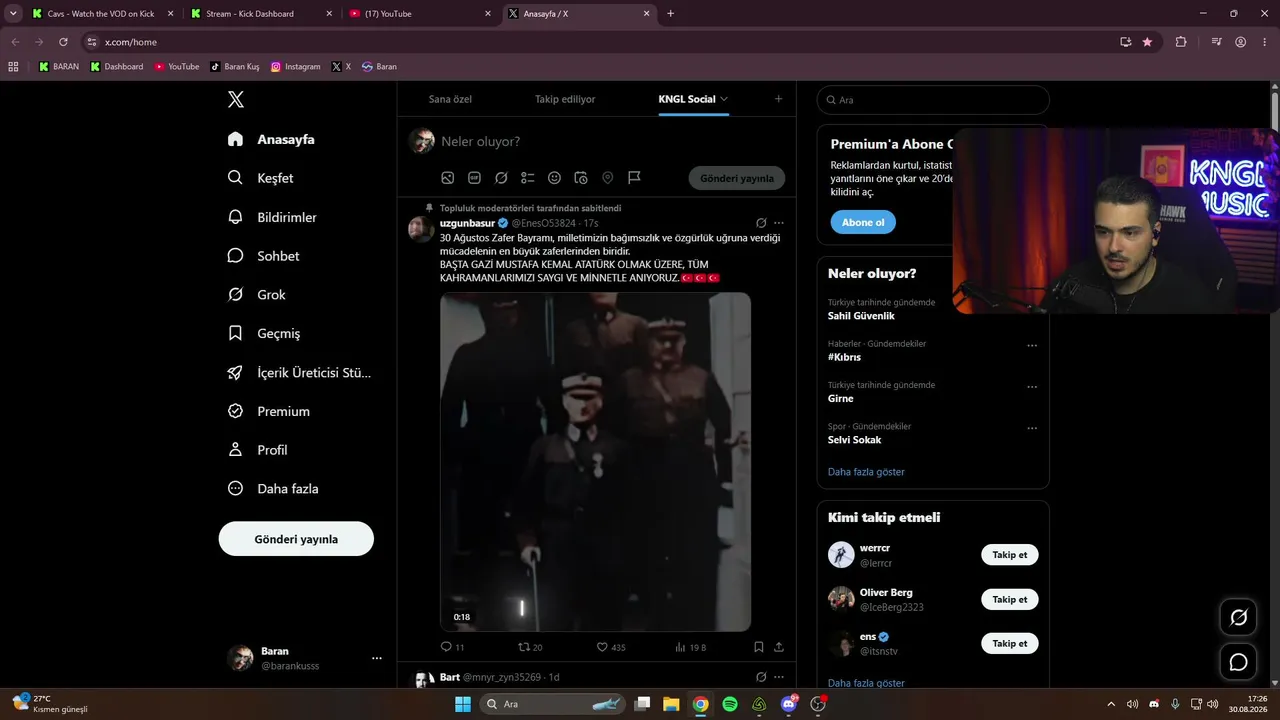Switch to Sana özel tab
The width and height of the screenshot is (1280, 720).
[x=450, y=99]
